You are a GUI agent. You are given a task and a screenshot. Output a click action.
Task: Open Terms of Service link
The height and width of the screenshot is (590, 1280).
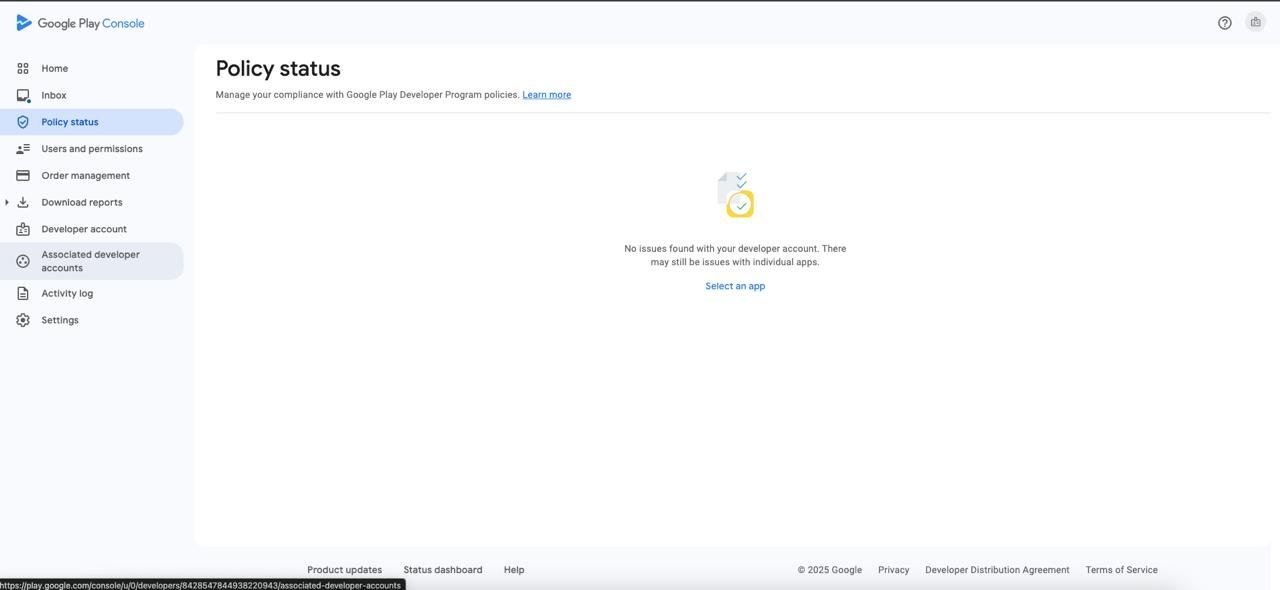pos(1122,570)
